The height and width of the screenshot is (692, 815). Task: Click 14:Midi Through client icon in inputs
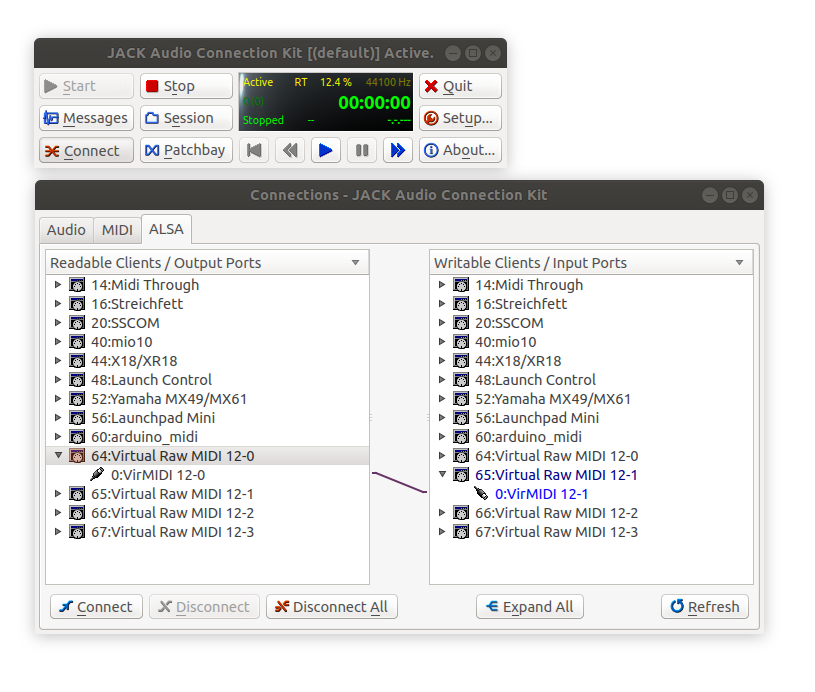point(461,284)
